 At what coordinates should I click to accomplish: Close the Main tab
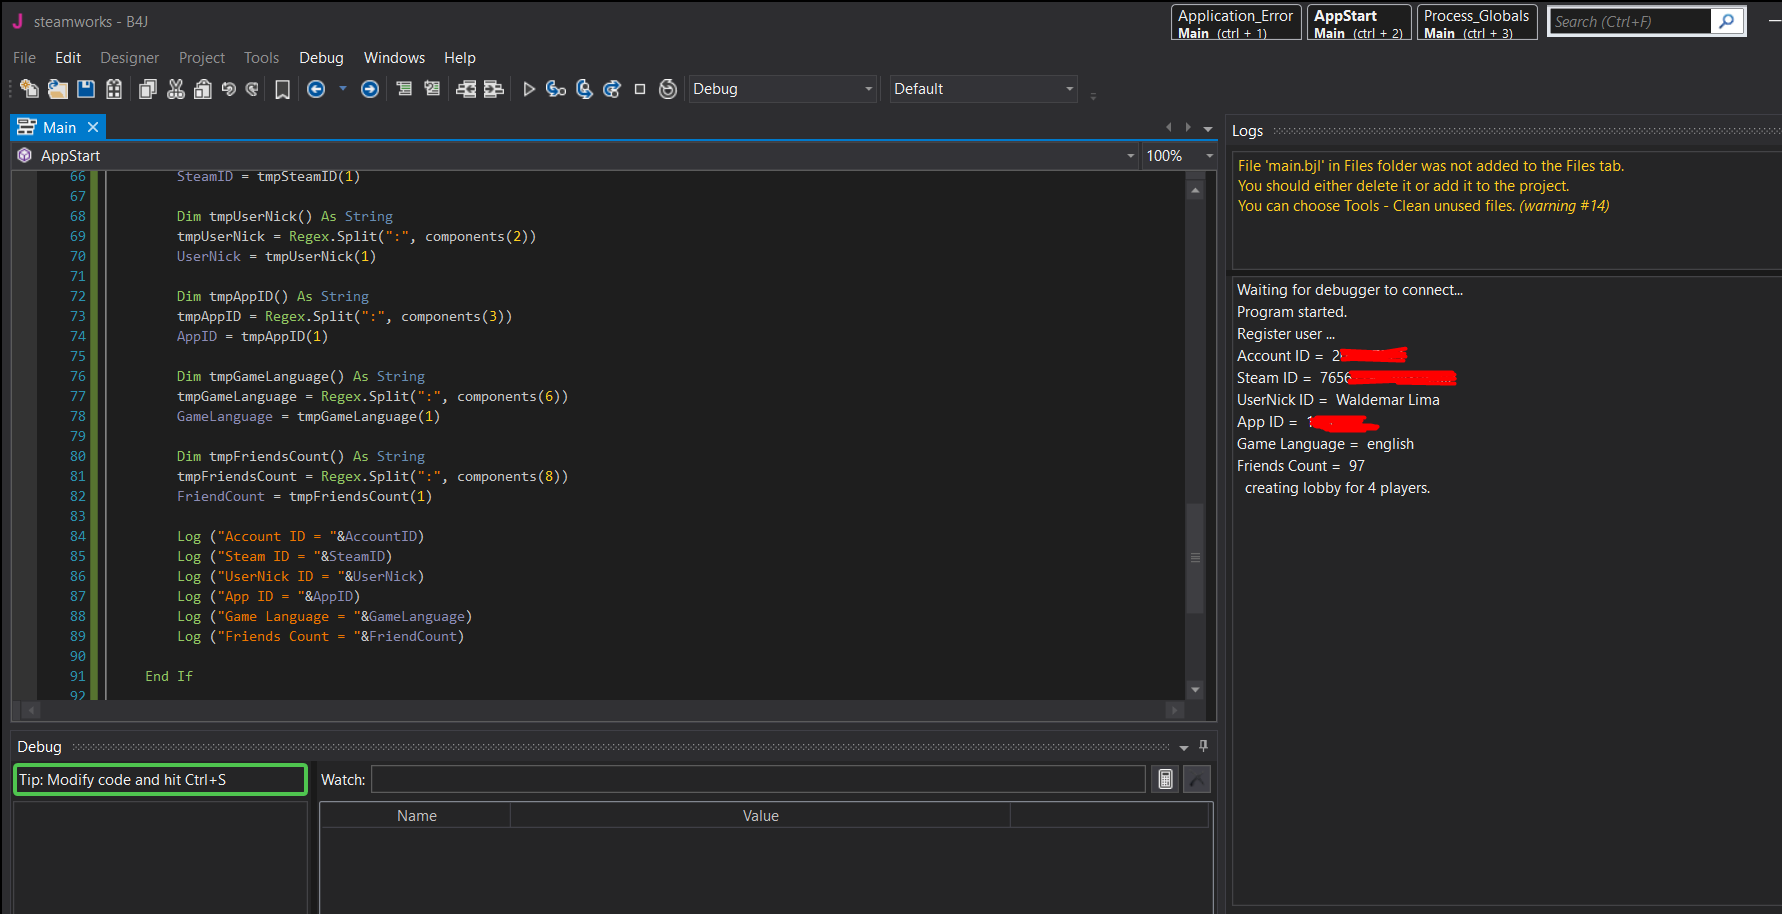[93, 127]
